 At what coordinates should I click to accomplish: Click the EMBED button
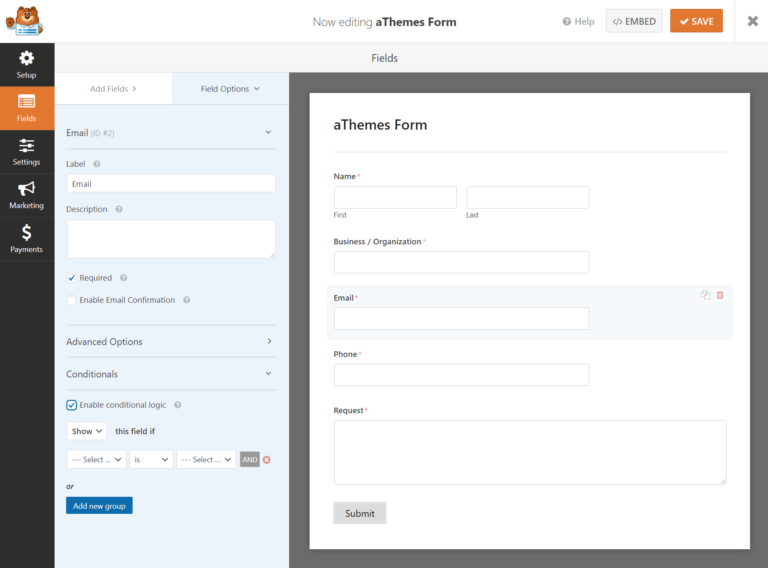(634, 21)
